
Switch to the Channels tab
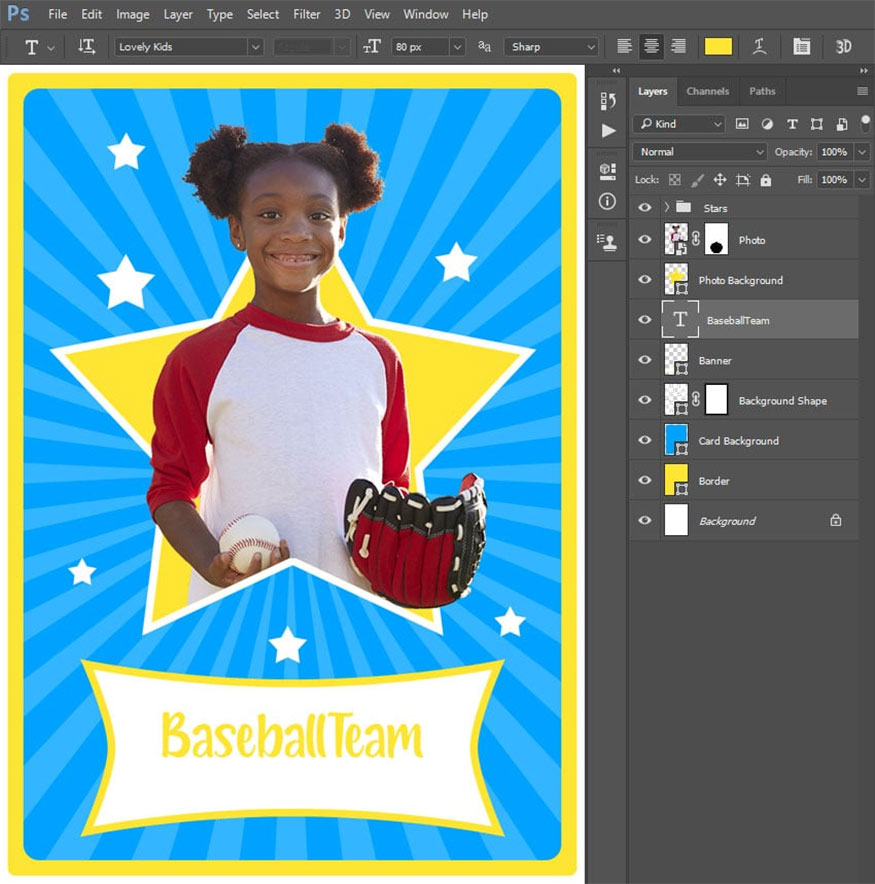pos(707,91)
